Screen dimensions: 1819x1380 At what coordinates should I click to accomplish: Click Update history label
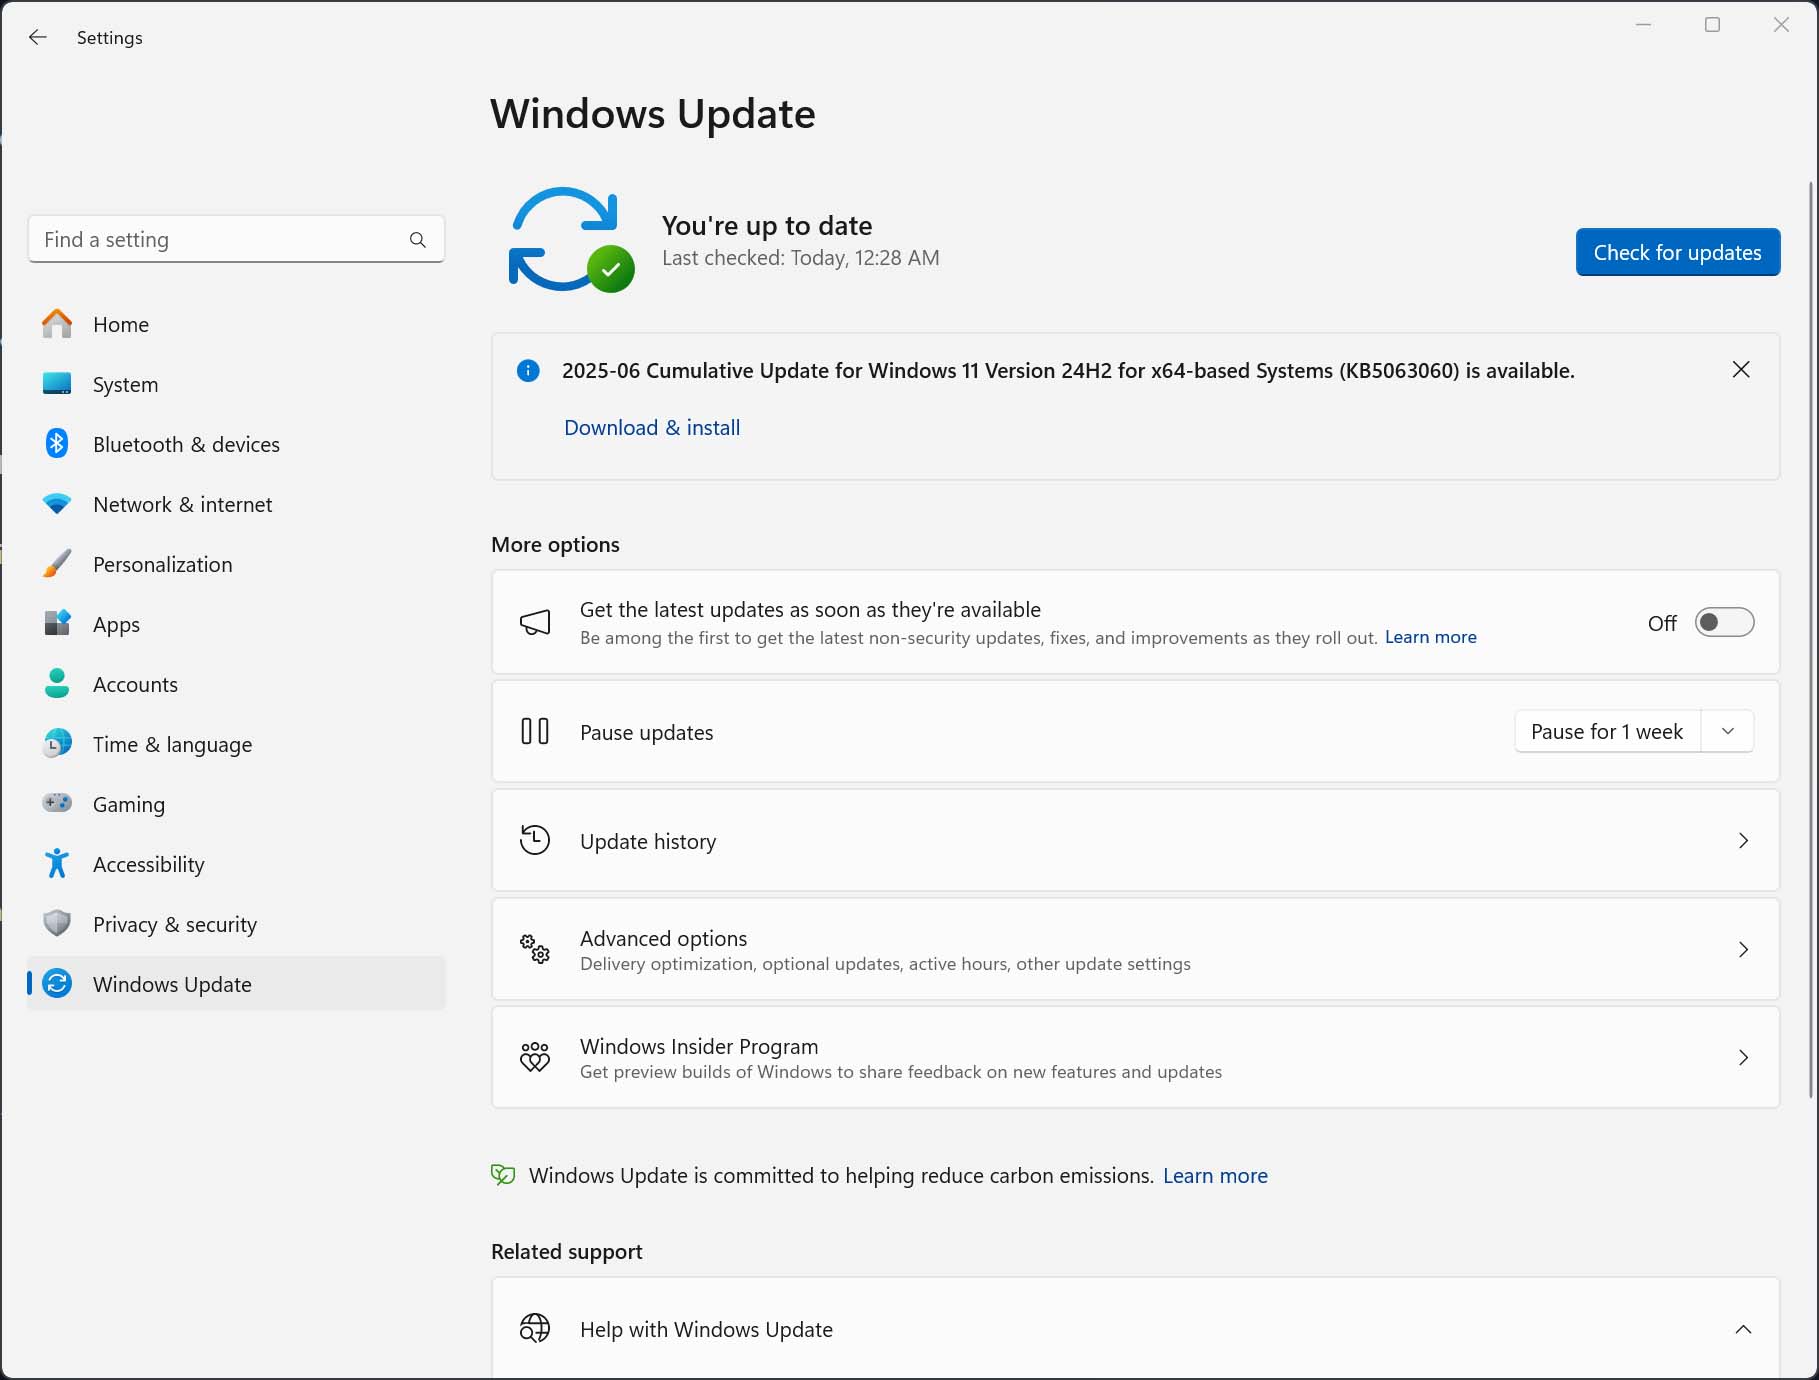(x=648, y=841)
